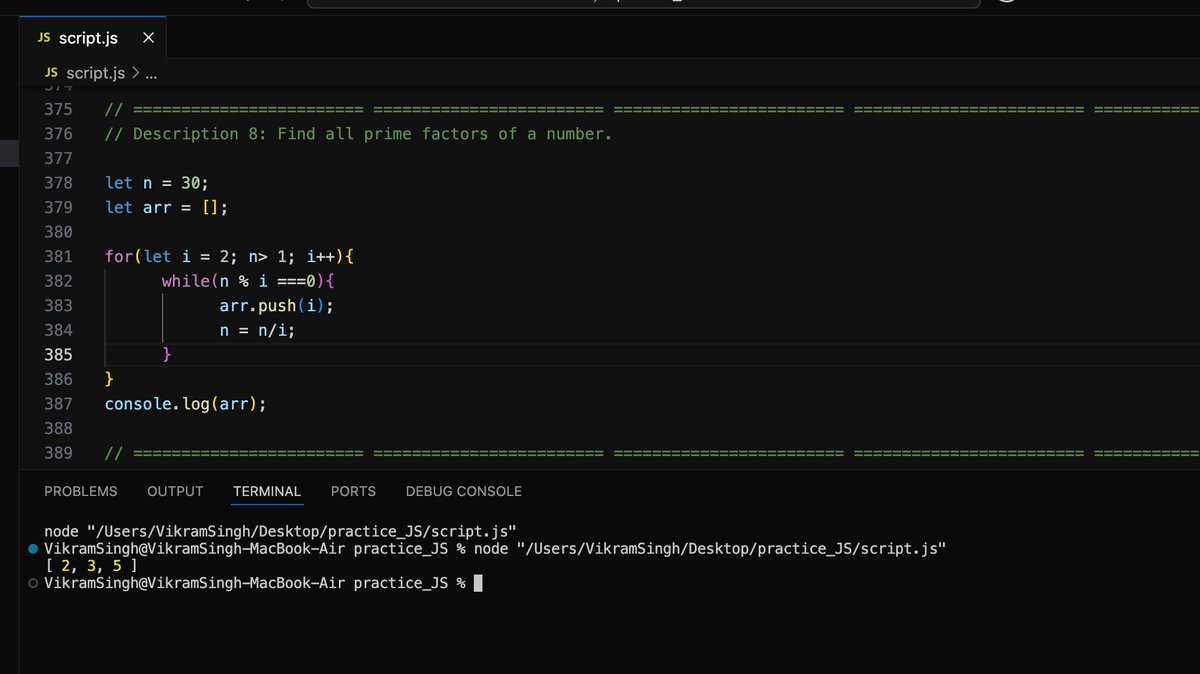Click line number 380 in the gutter
Image resolution: width=1200 pixels, height=674 pixels.
pyautogui.click(x=59, y=232)
